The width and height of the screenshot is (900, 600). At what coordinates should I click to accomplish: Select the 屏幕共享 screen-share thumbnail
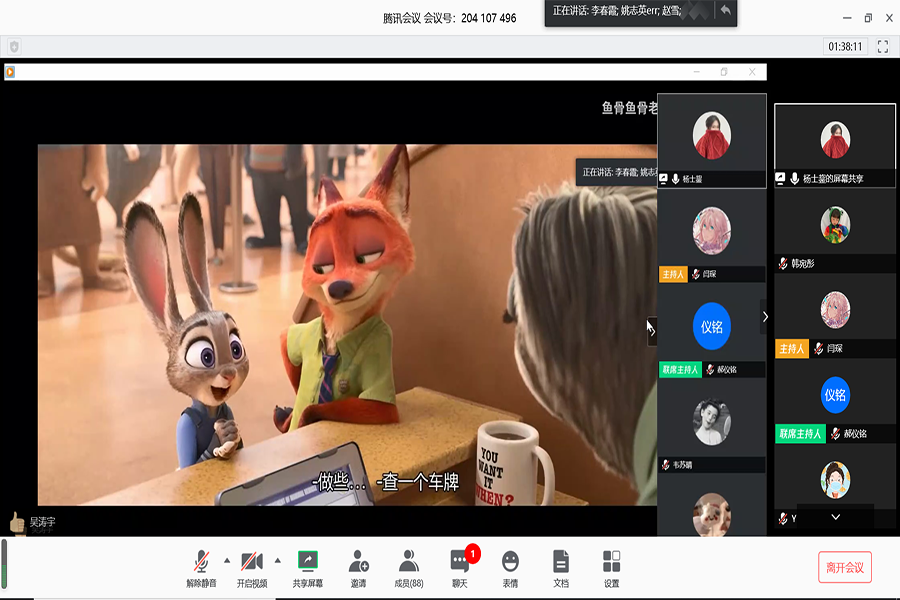(x=835, y=145)
